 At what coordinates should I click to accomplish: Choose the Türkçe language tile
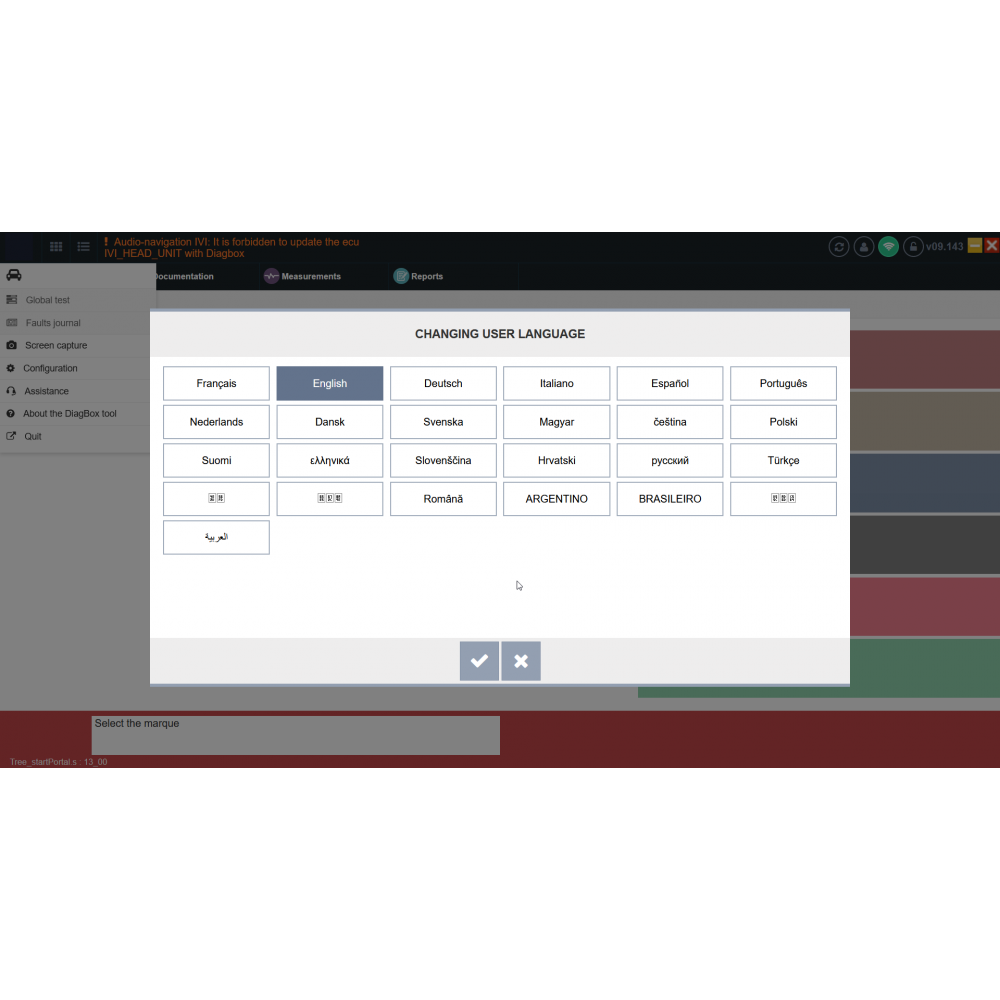pyautogui.click(x=783, y=460)
